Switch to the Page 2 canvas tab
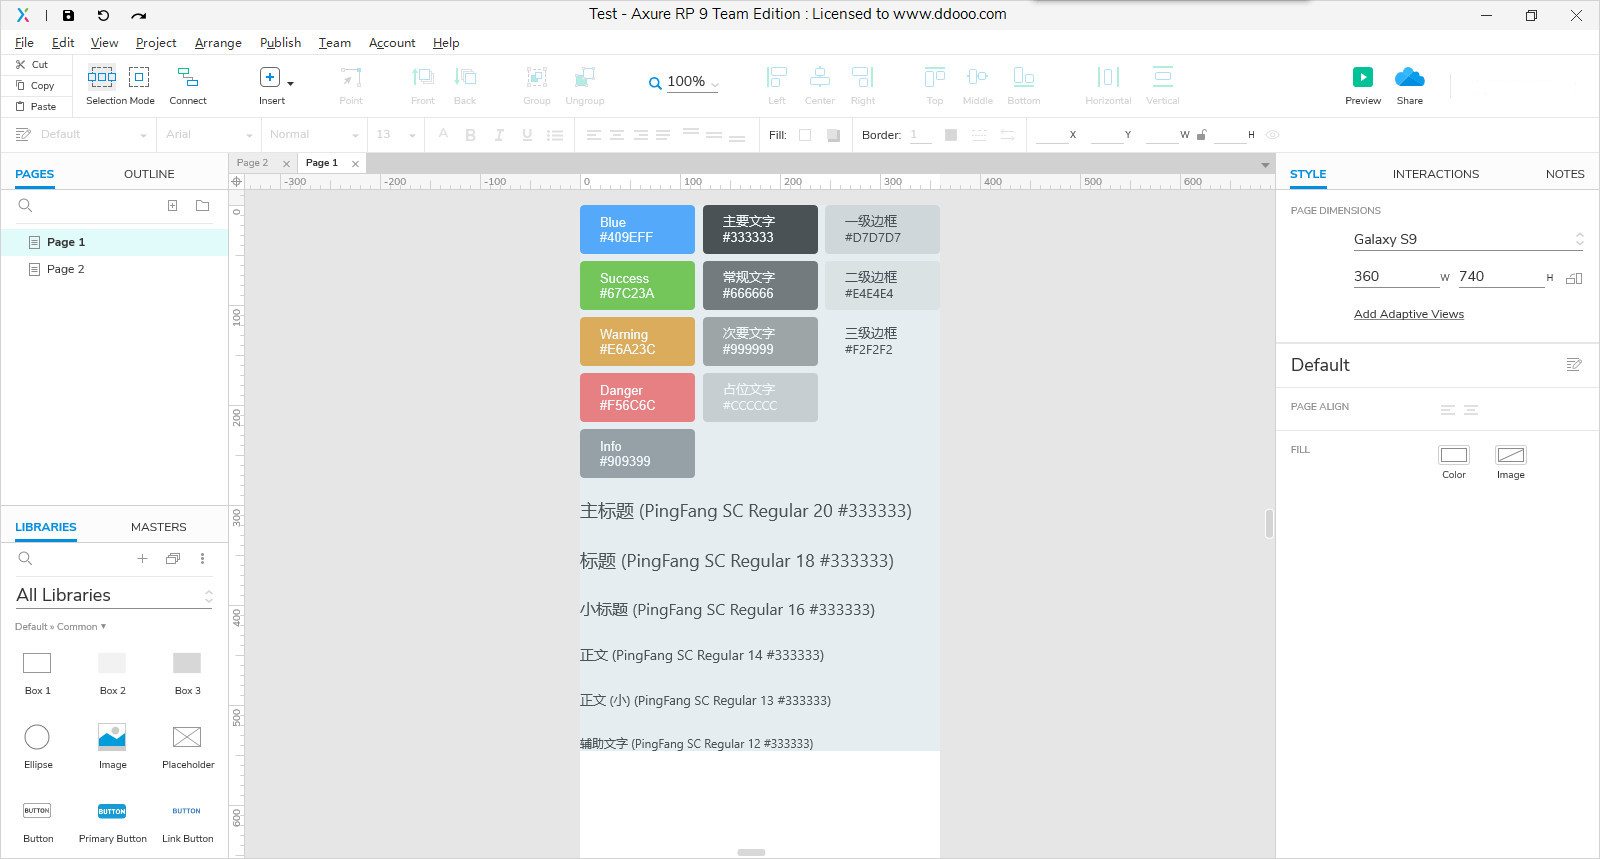 (252, 163)
